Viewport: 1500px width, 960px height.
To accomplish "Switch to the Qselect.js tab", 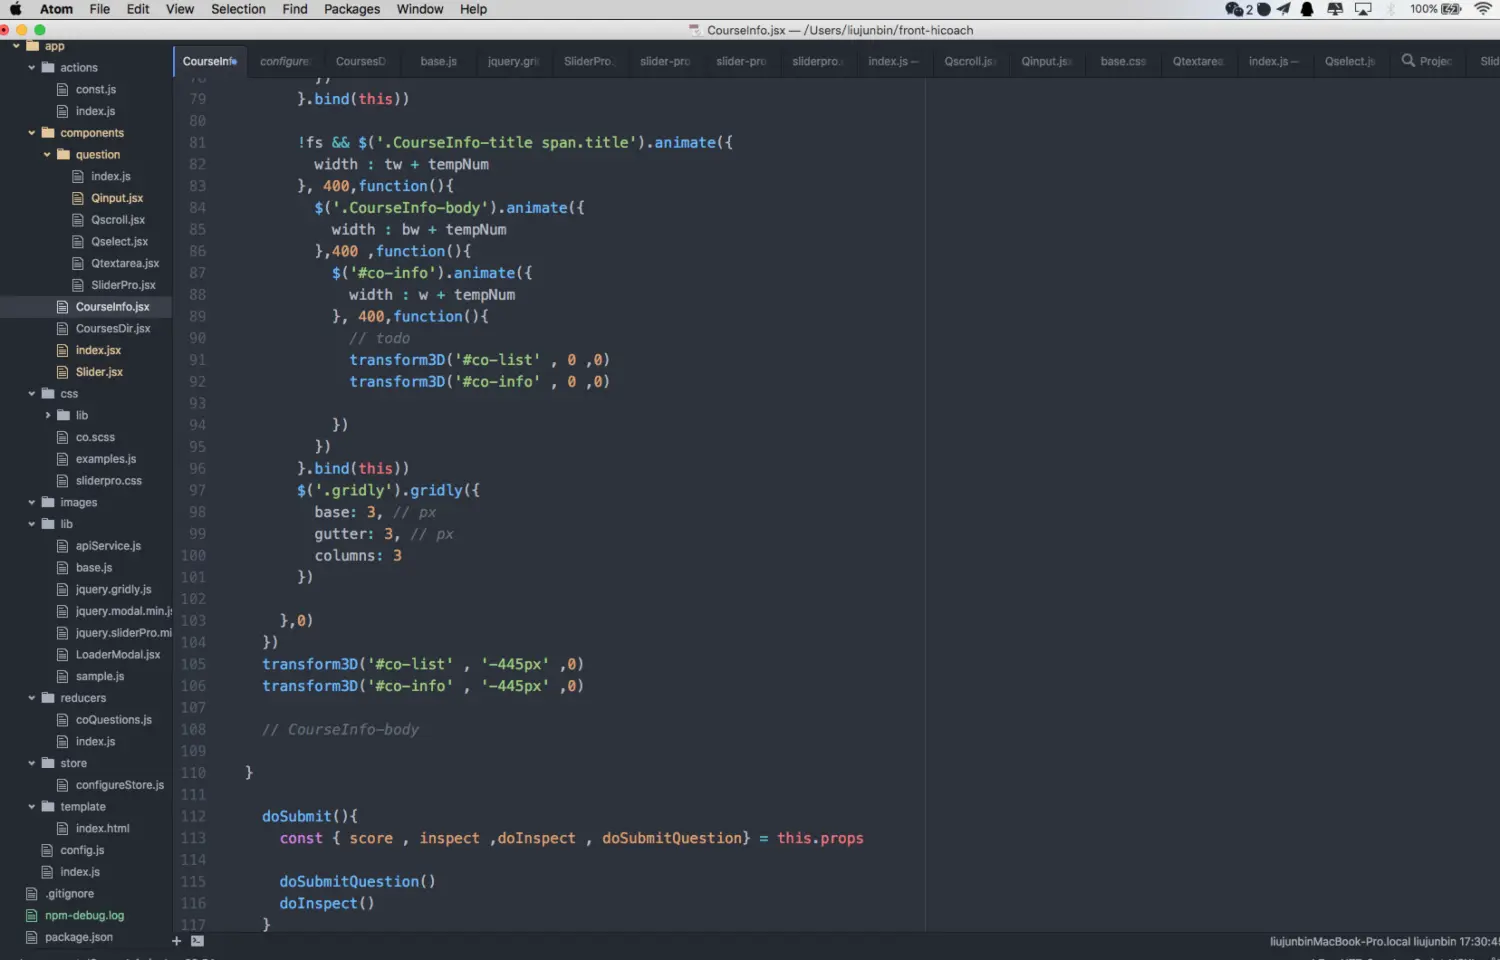I will tap(1350, 61).
